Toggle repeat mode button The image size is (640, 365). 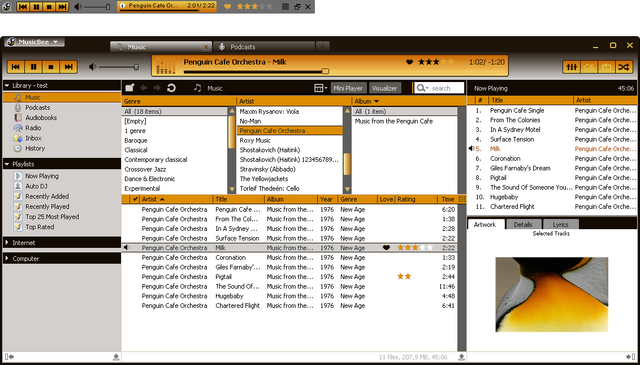click(x=607, y=67)
